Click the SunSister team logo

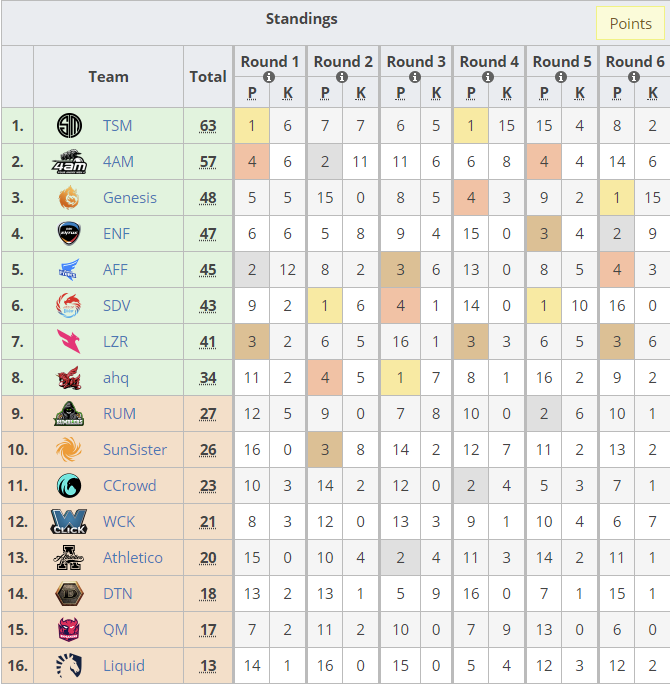click(69, 450)
